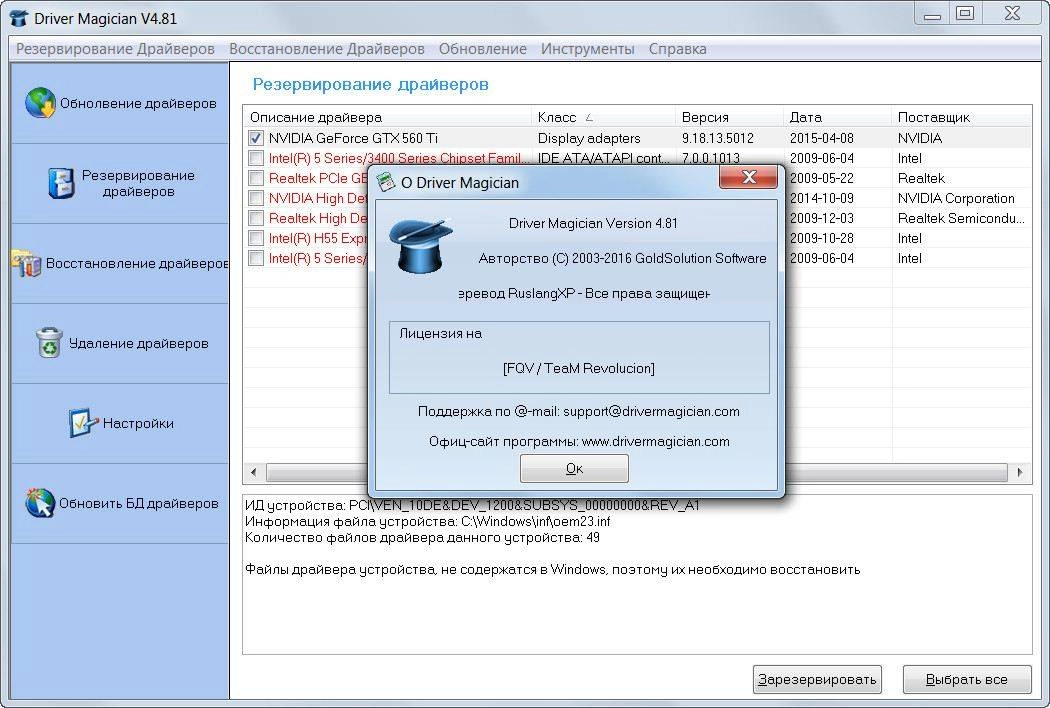Screen dimensions: 1050x708
Task: Click the magician hat icon in About dialog
Action: pyautogui.click(x=420, y=244)
